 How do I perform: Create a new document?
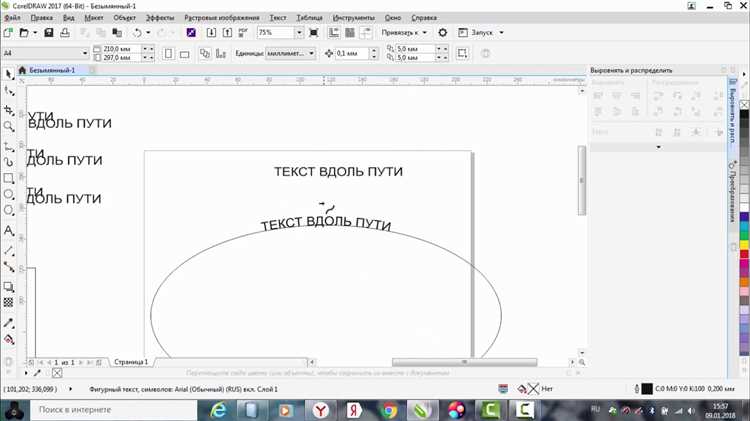(8, 33)
